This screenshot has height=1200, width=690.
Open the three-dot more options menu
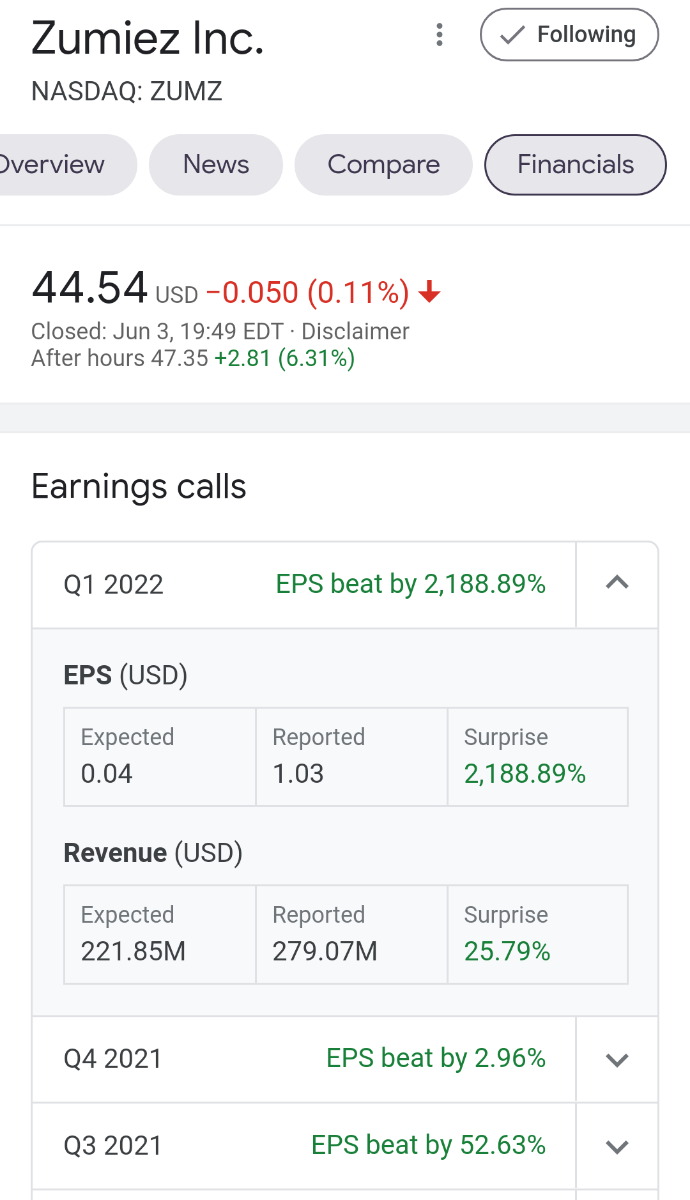point(439,36)
